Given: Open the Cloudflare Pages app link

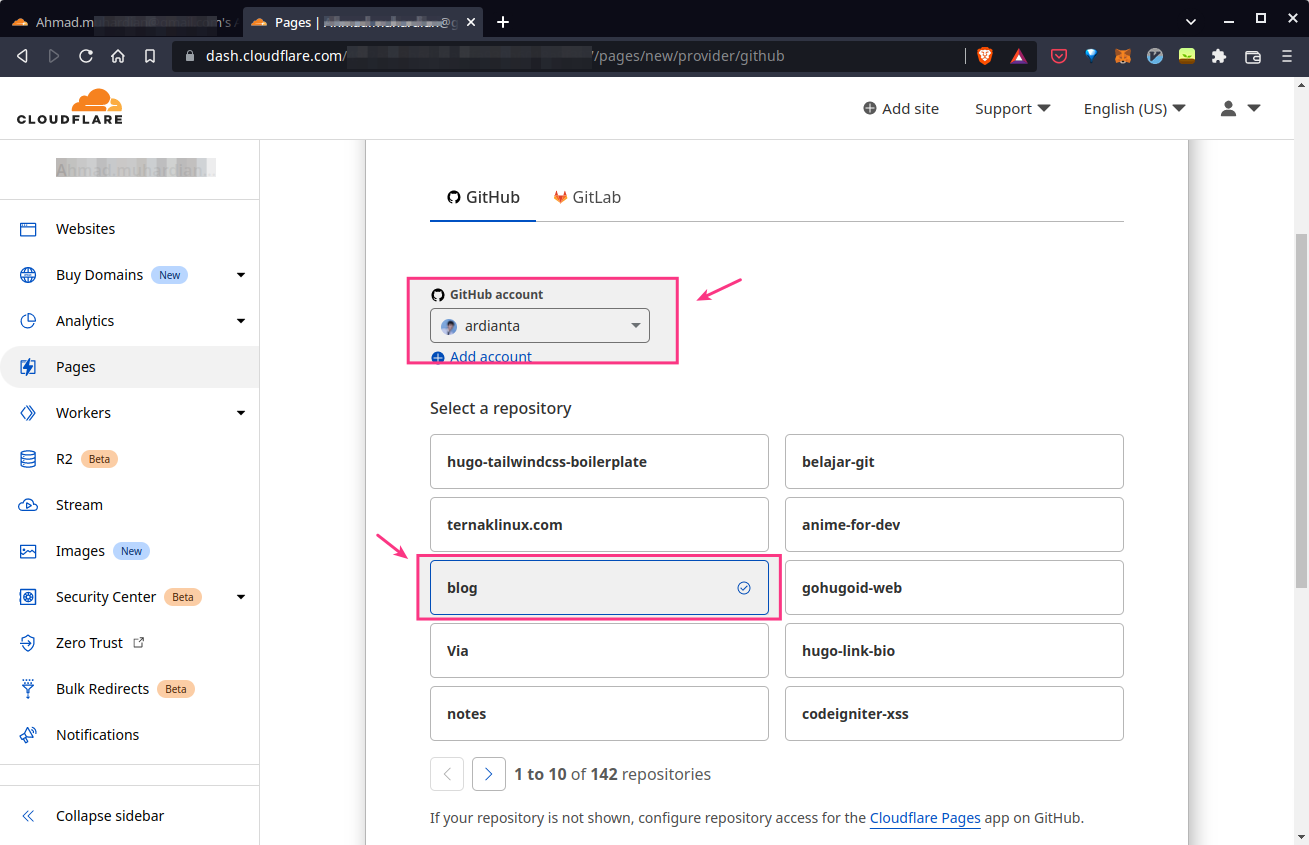Looking at the screenshot, I should pos(925,818).
